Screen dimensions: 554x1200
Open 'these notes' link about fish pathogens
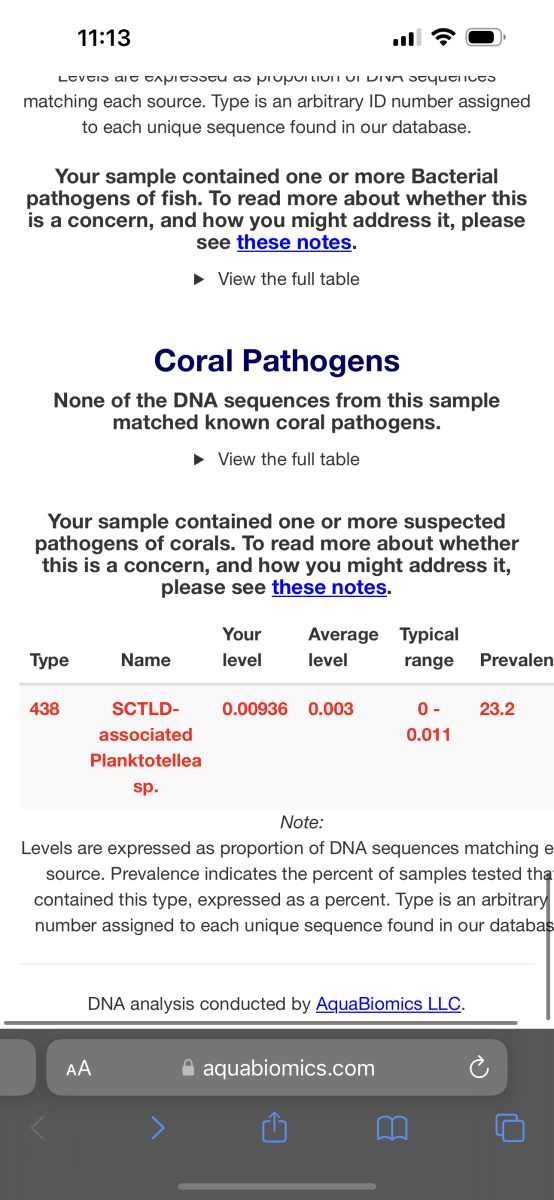[294, 242]
